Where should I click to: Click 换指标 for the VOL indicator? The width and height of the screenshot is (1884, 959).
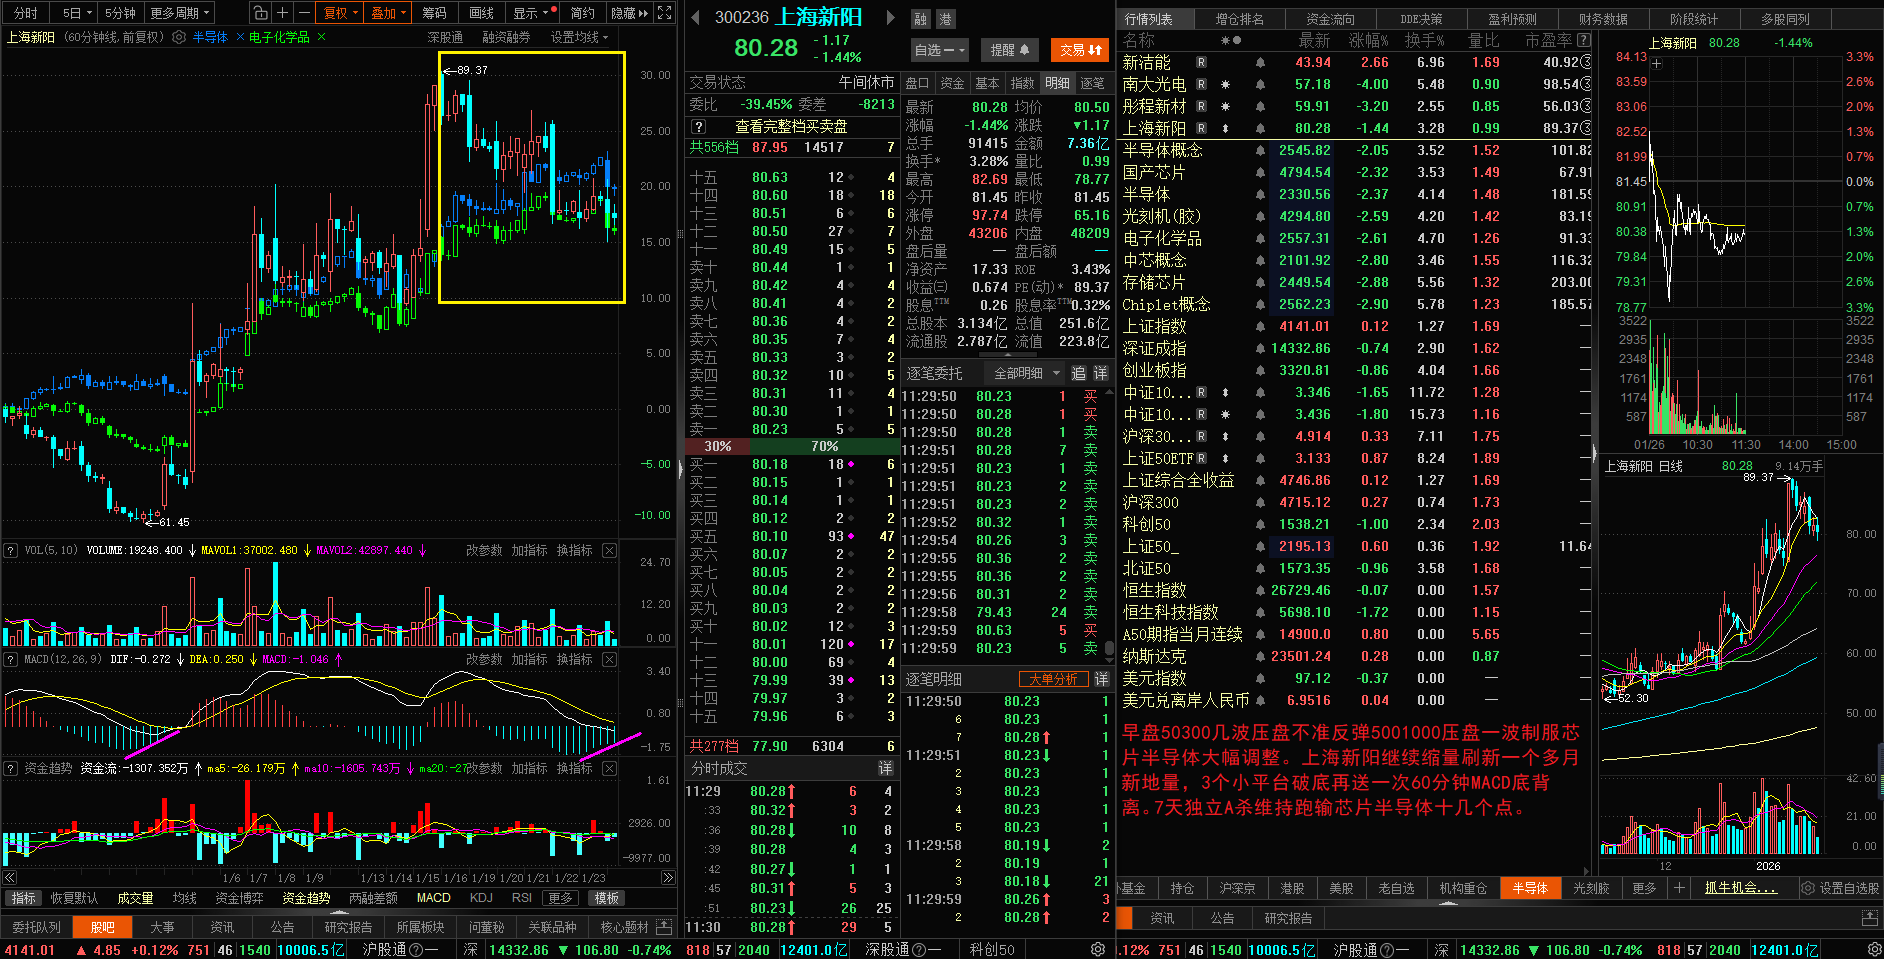[x=574, y=550]
